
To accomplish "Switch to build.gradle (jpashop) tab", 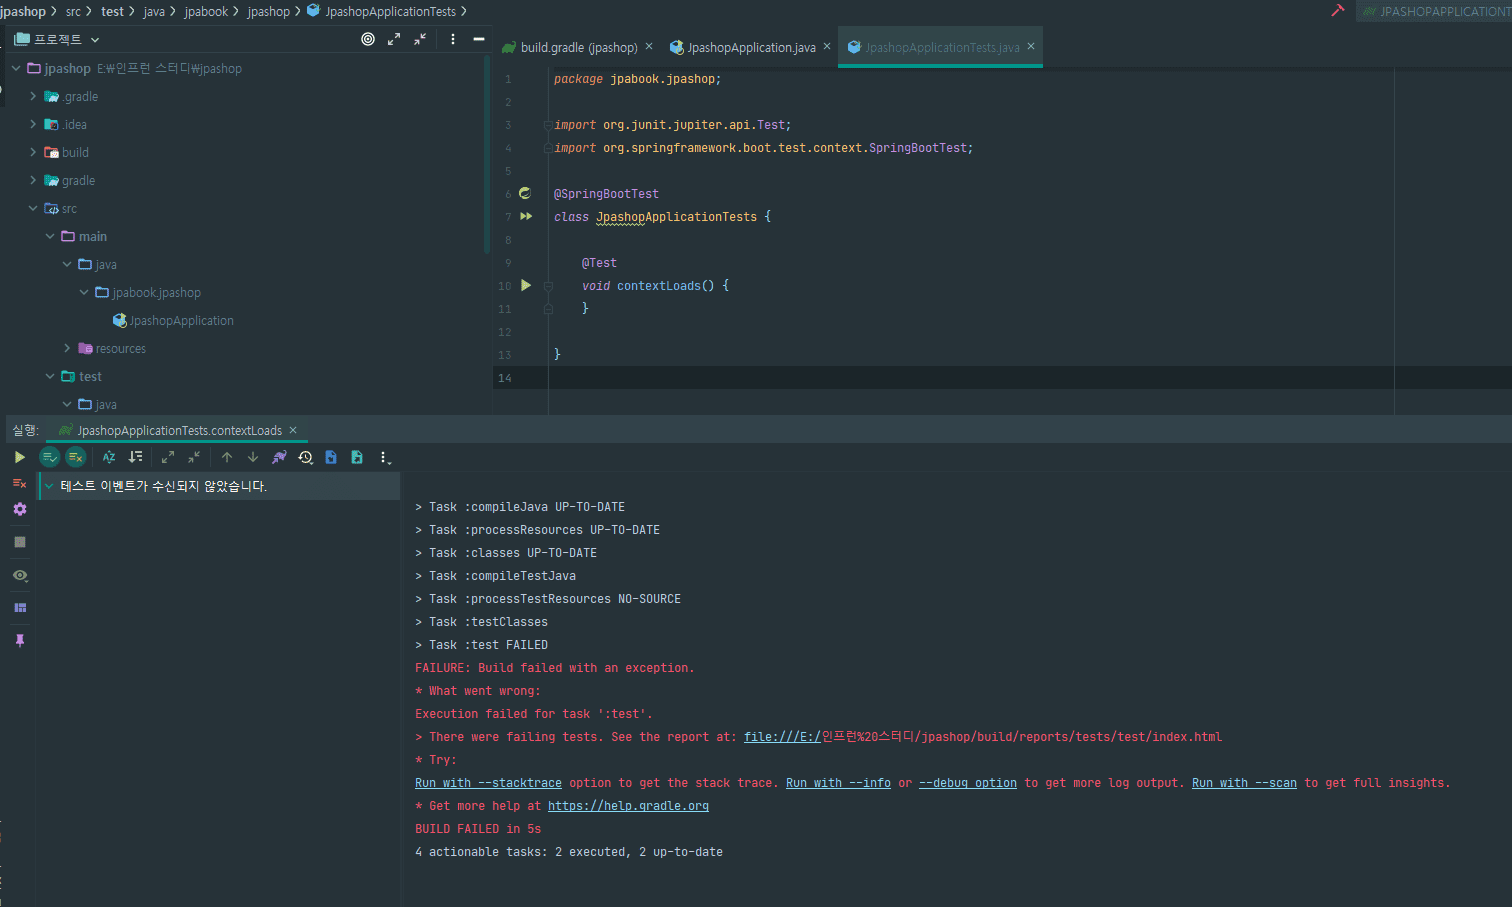I will tap(569, 47).
